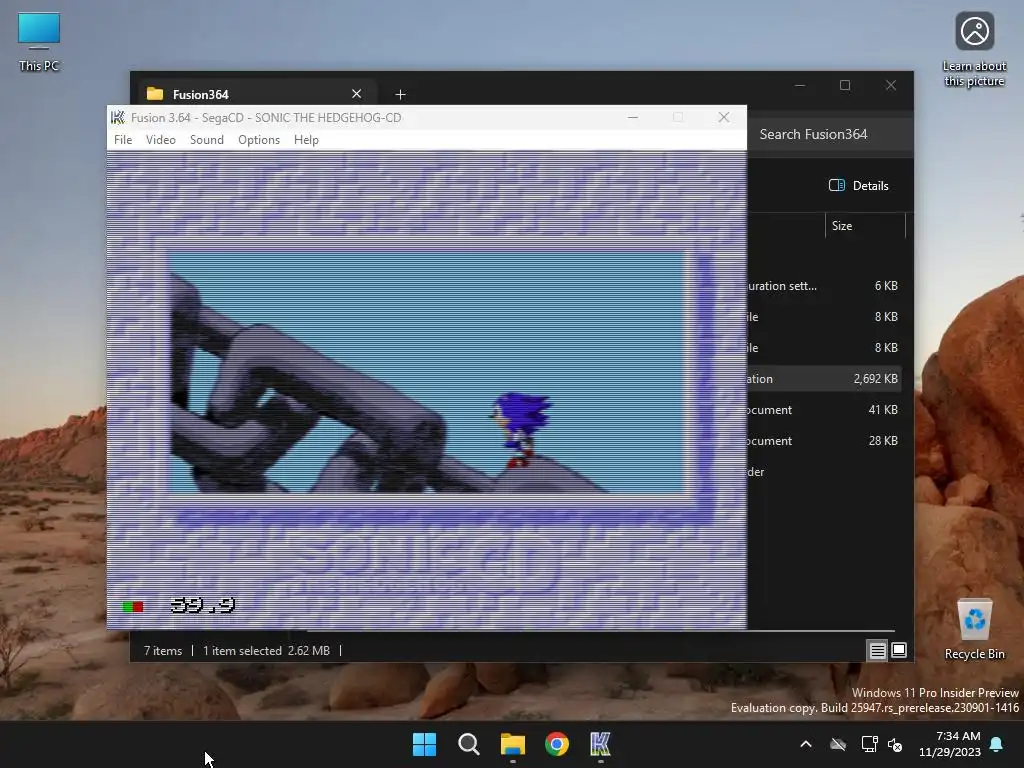Select the 28 KB document row

pos(824,441)
